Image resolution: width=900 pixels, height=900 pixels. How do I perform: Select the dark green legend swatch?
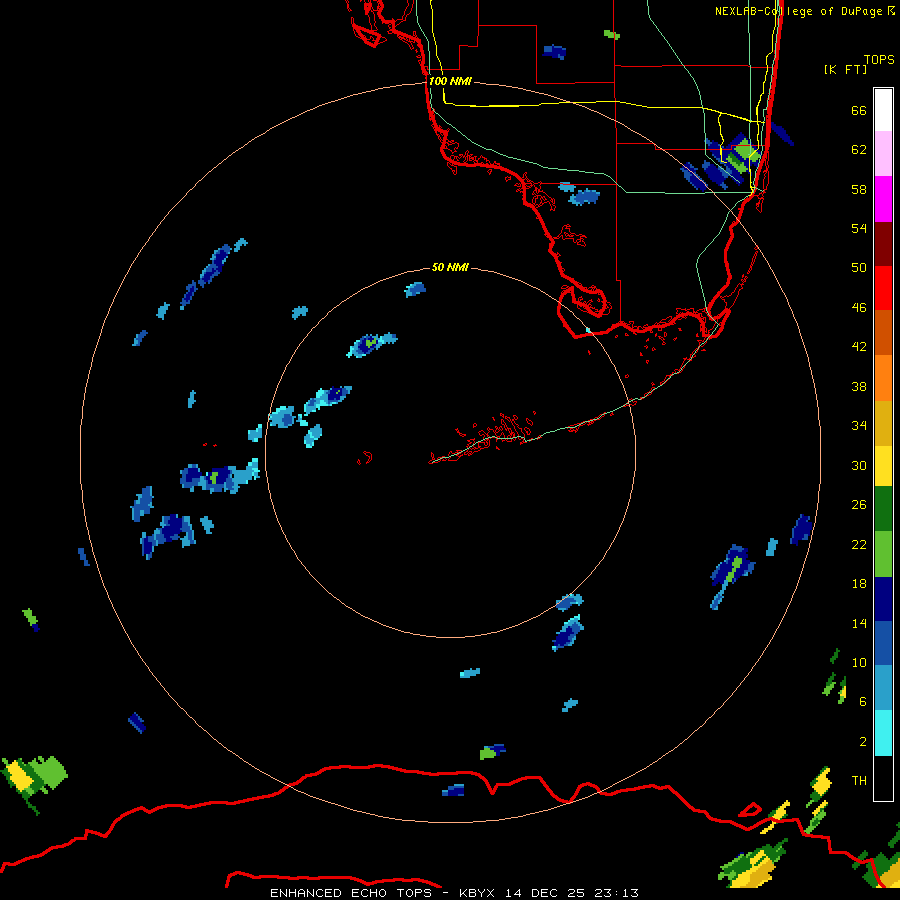(883, 509)
